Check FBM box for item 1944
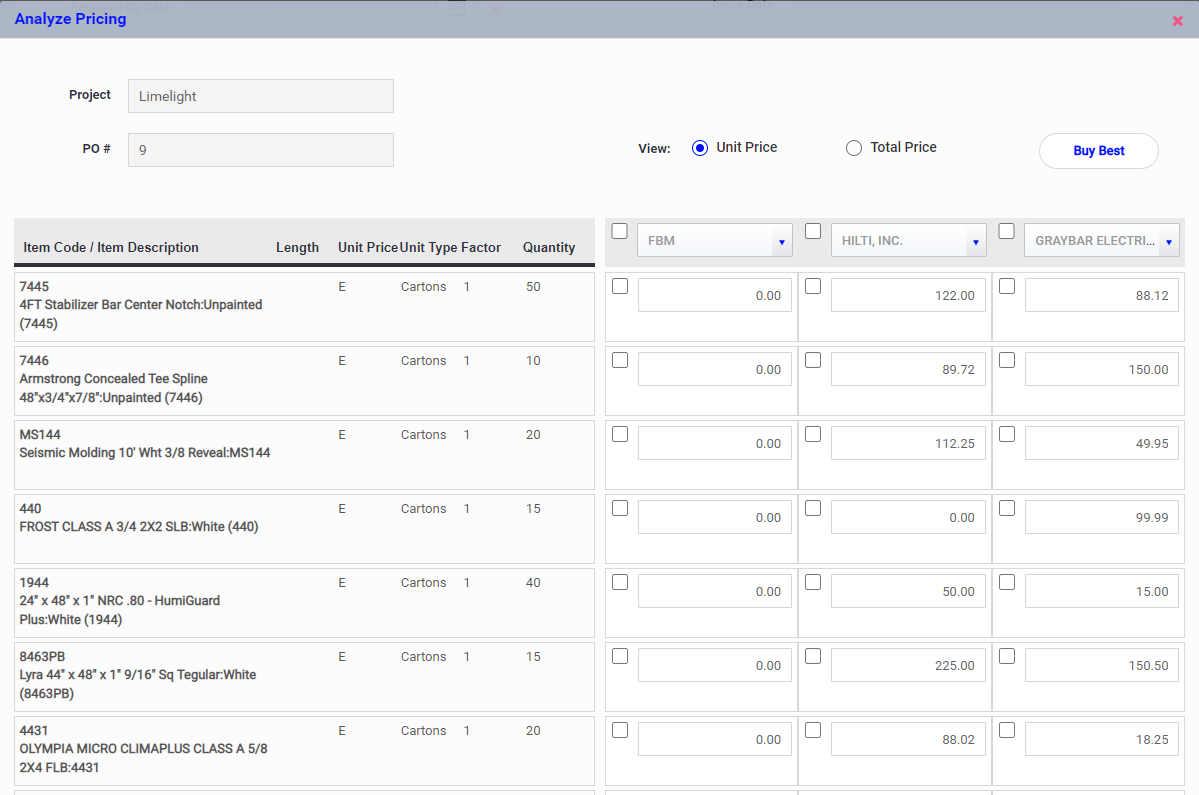This screenshot has height=795, width=1199. point(620,582)
